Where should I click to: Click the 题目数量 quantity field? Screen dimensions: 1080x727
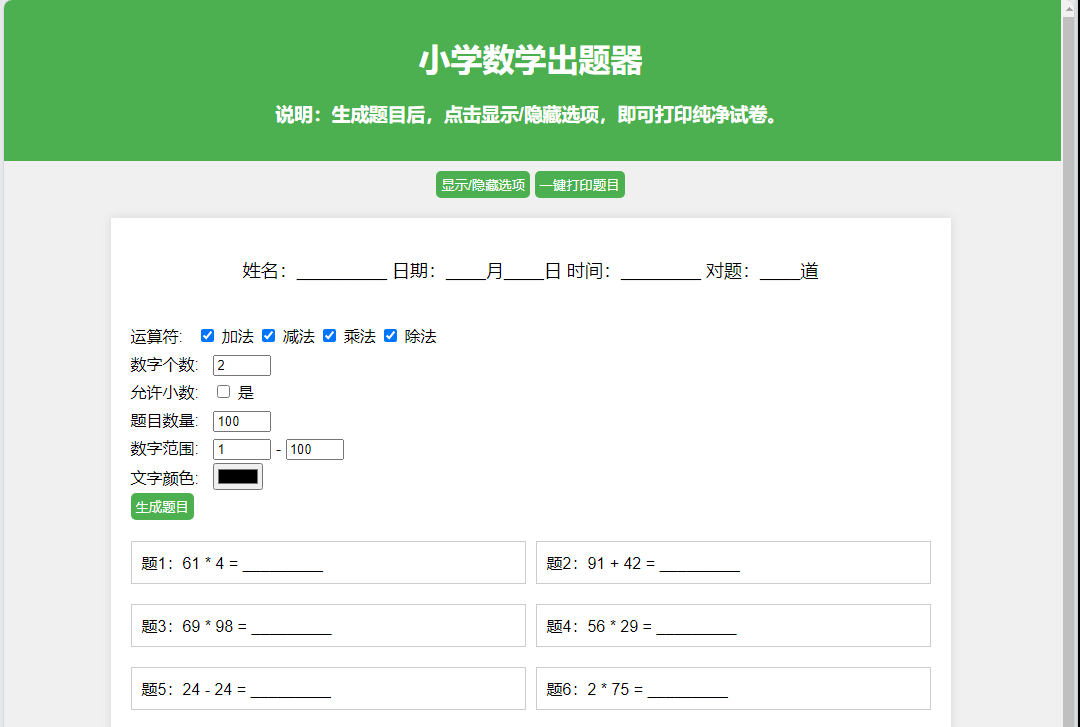coord(241,420)
